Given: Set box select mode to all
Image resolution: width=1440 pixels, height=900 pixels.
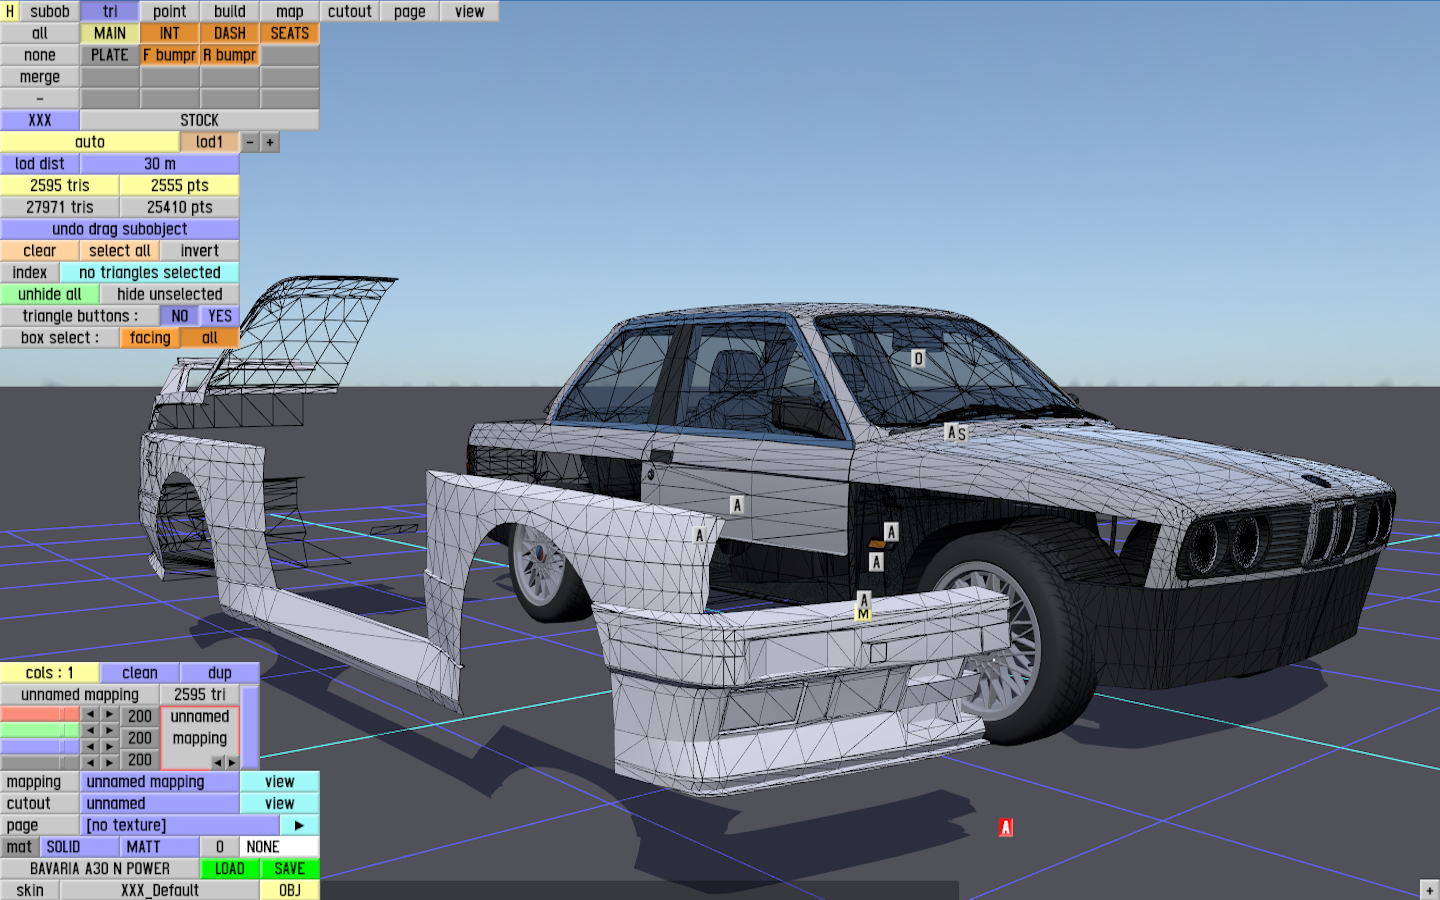Looking at the screenshot, I should pyautogui.click(x=210, y=338).
